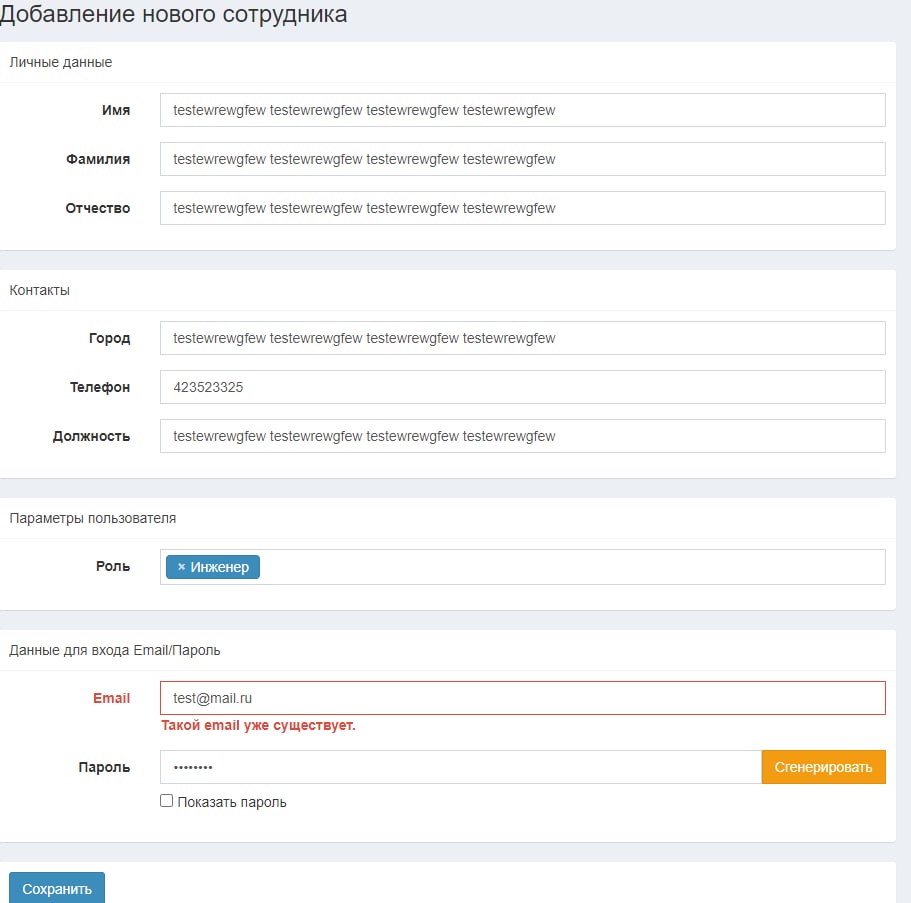Click into the Пароль field
This screenshot has width=911, height=903.
point(461,767)
